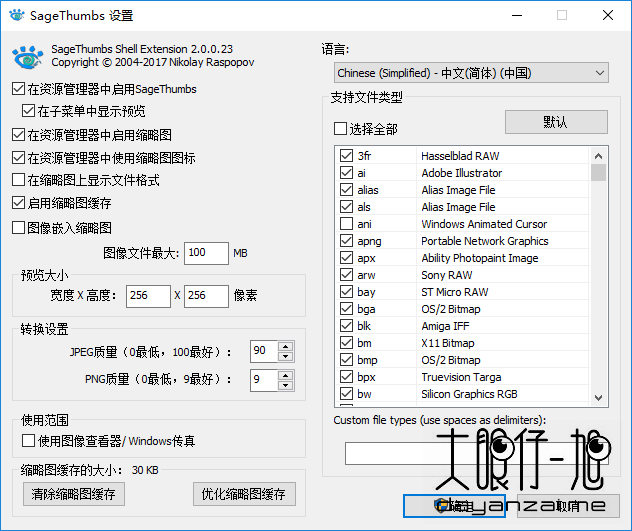Toggle 在资源管理器中使用缩略图图标 checkbox

(x=18, y=158)
